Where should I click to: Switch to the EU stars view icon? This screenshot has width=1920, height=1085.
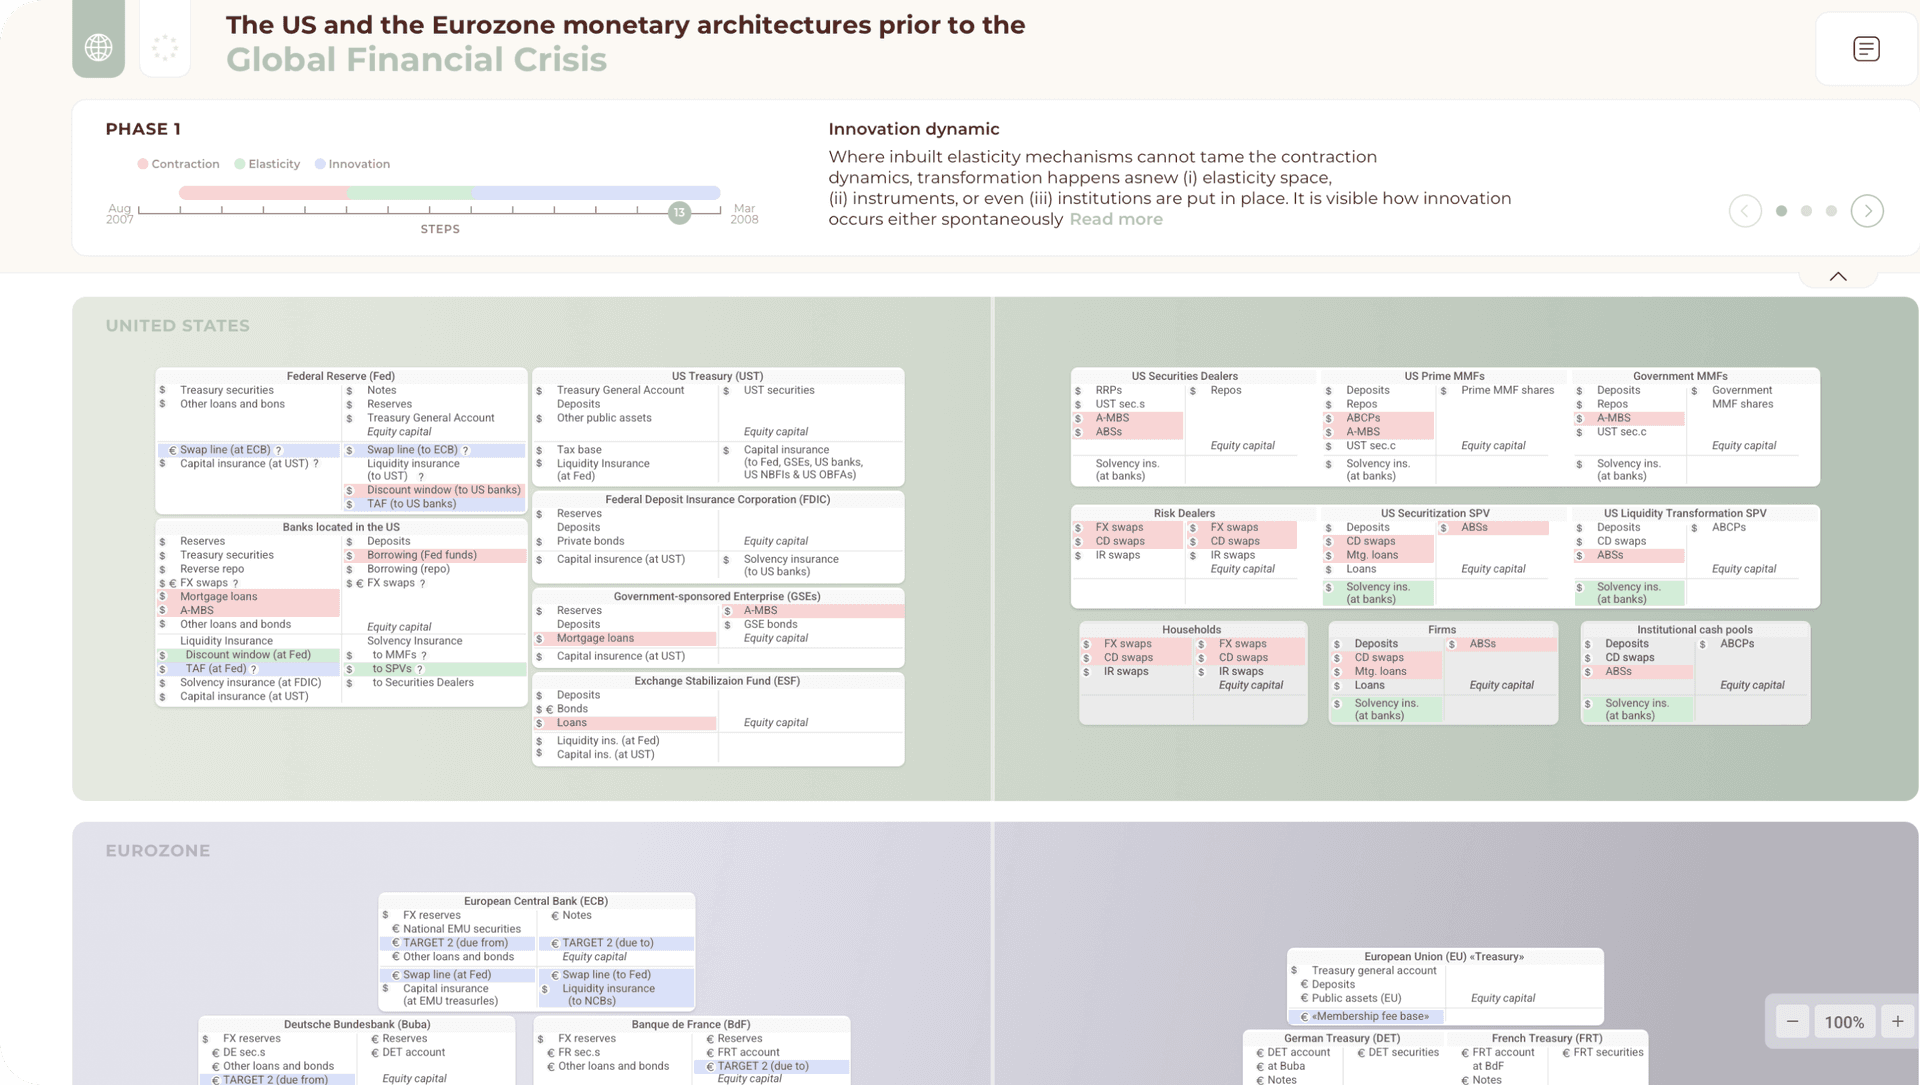coord(164,45)
